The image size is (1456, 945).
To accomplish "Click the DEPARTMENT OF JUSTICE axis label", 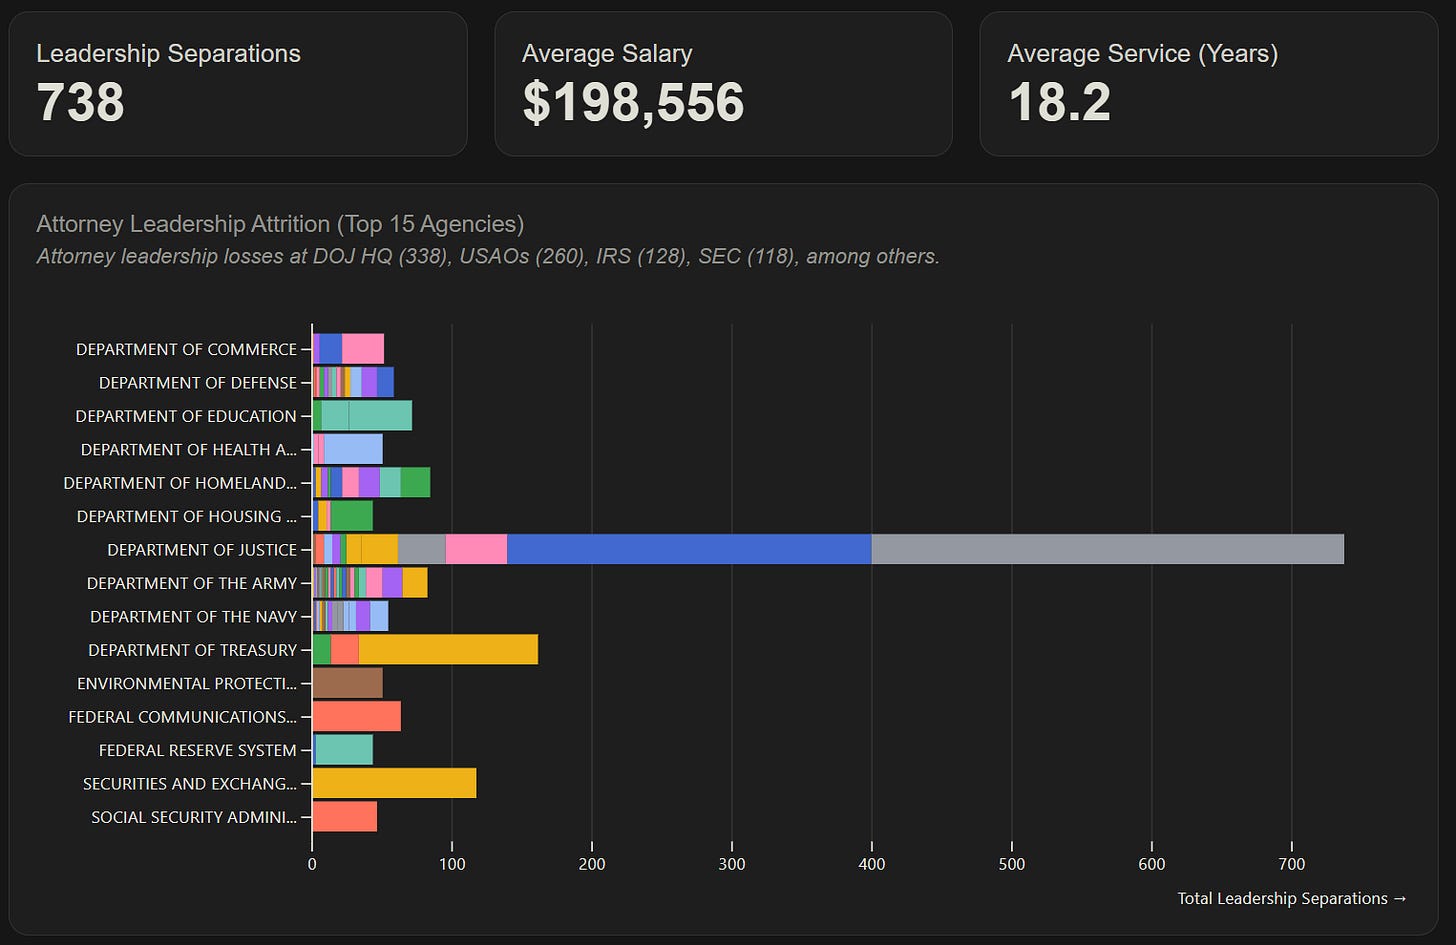I will [x=202, y=550].
